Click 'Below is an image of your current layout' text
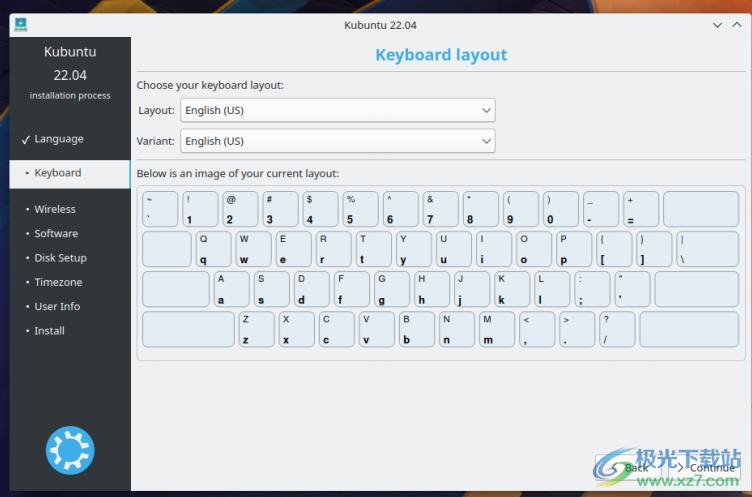Viewport: 752px width, 497px height. pyautogui.click(x=238, y=174)
